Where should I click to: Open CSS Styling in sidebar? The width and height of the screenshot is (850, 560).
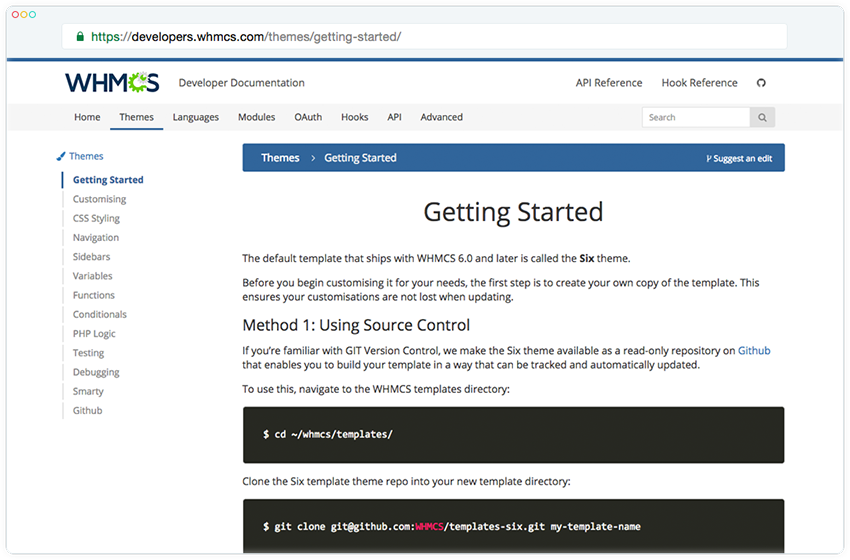pos(96,218)
